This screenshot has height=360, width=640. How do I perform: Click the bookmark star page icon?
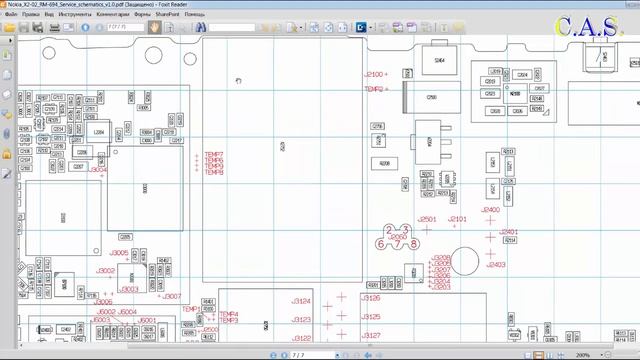click(292, 27)
